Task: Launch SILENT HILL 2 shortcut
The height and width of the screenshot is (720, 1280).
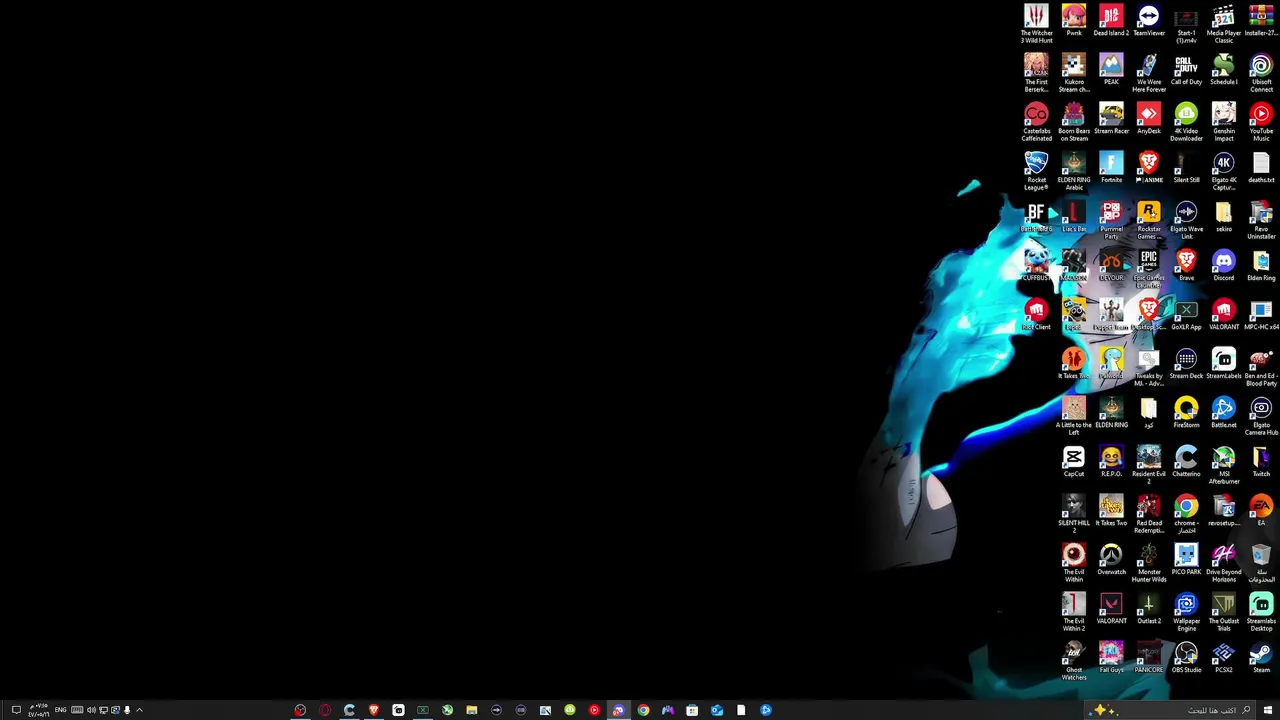Action: click(x=1073, y=513)
